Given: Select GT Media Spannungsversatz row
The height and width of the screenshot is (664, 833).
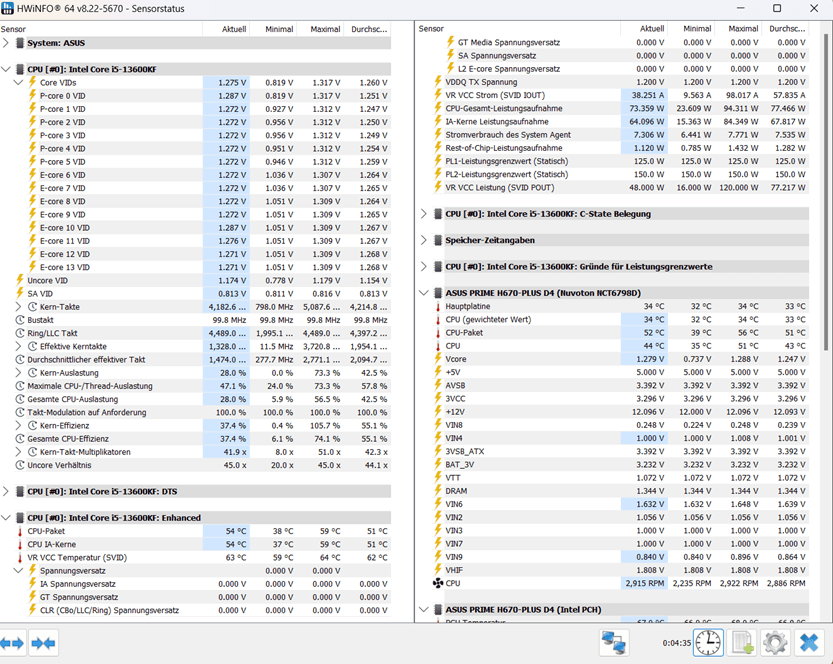Looking at the screenshot, I should [613, 42].
